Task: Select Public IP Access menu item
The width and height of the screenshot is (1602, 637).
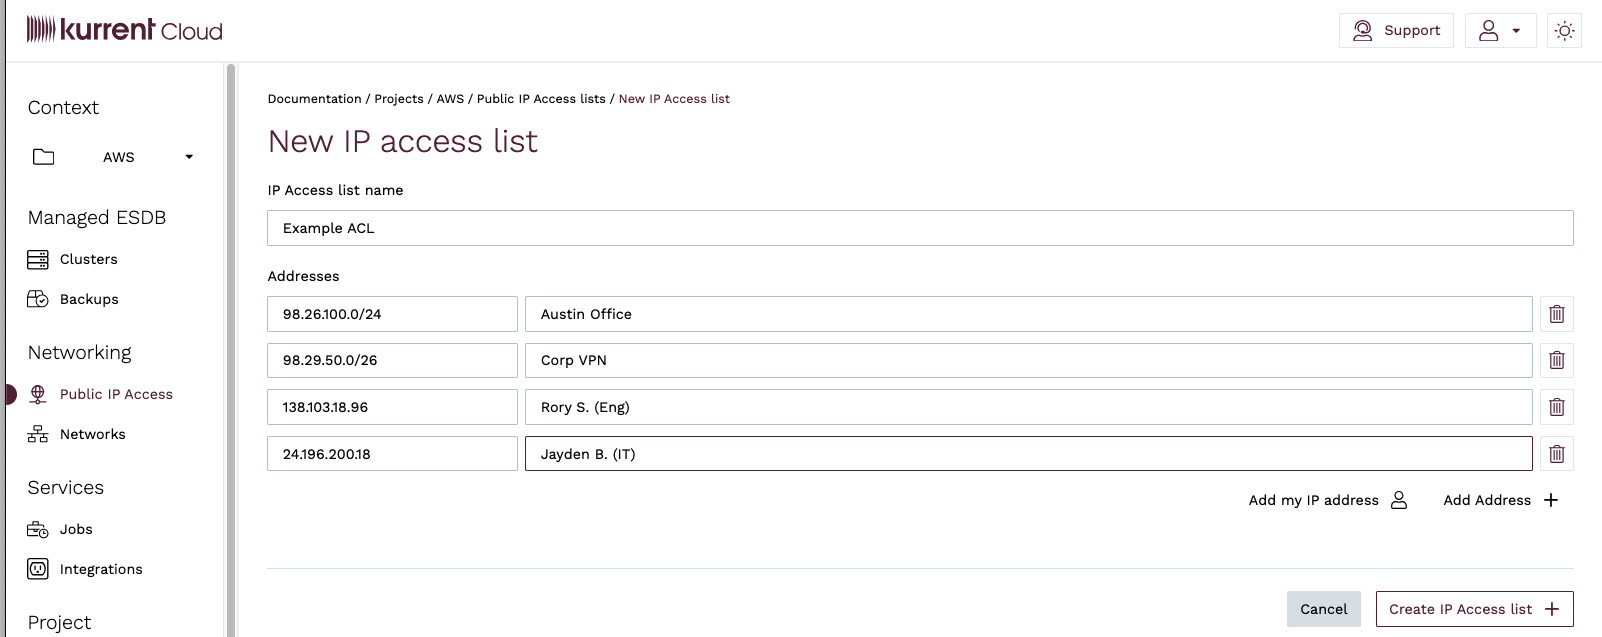Action: point(116,394)
